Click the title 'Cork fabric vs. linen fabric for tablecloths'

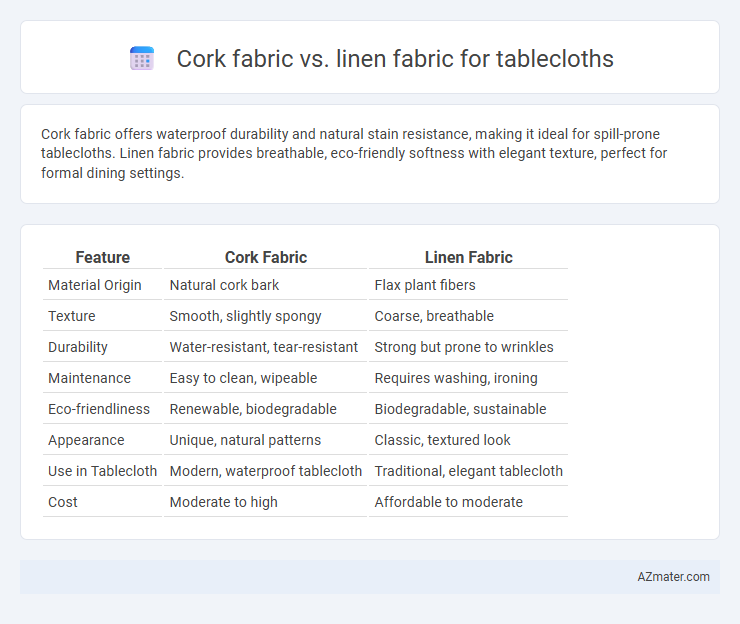coord(395,59)
